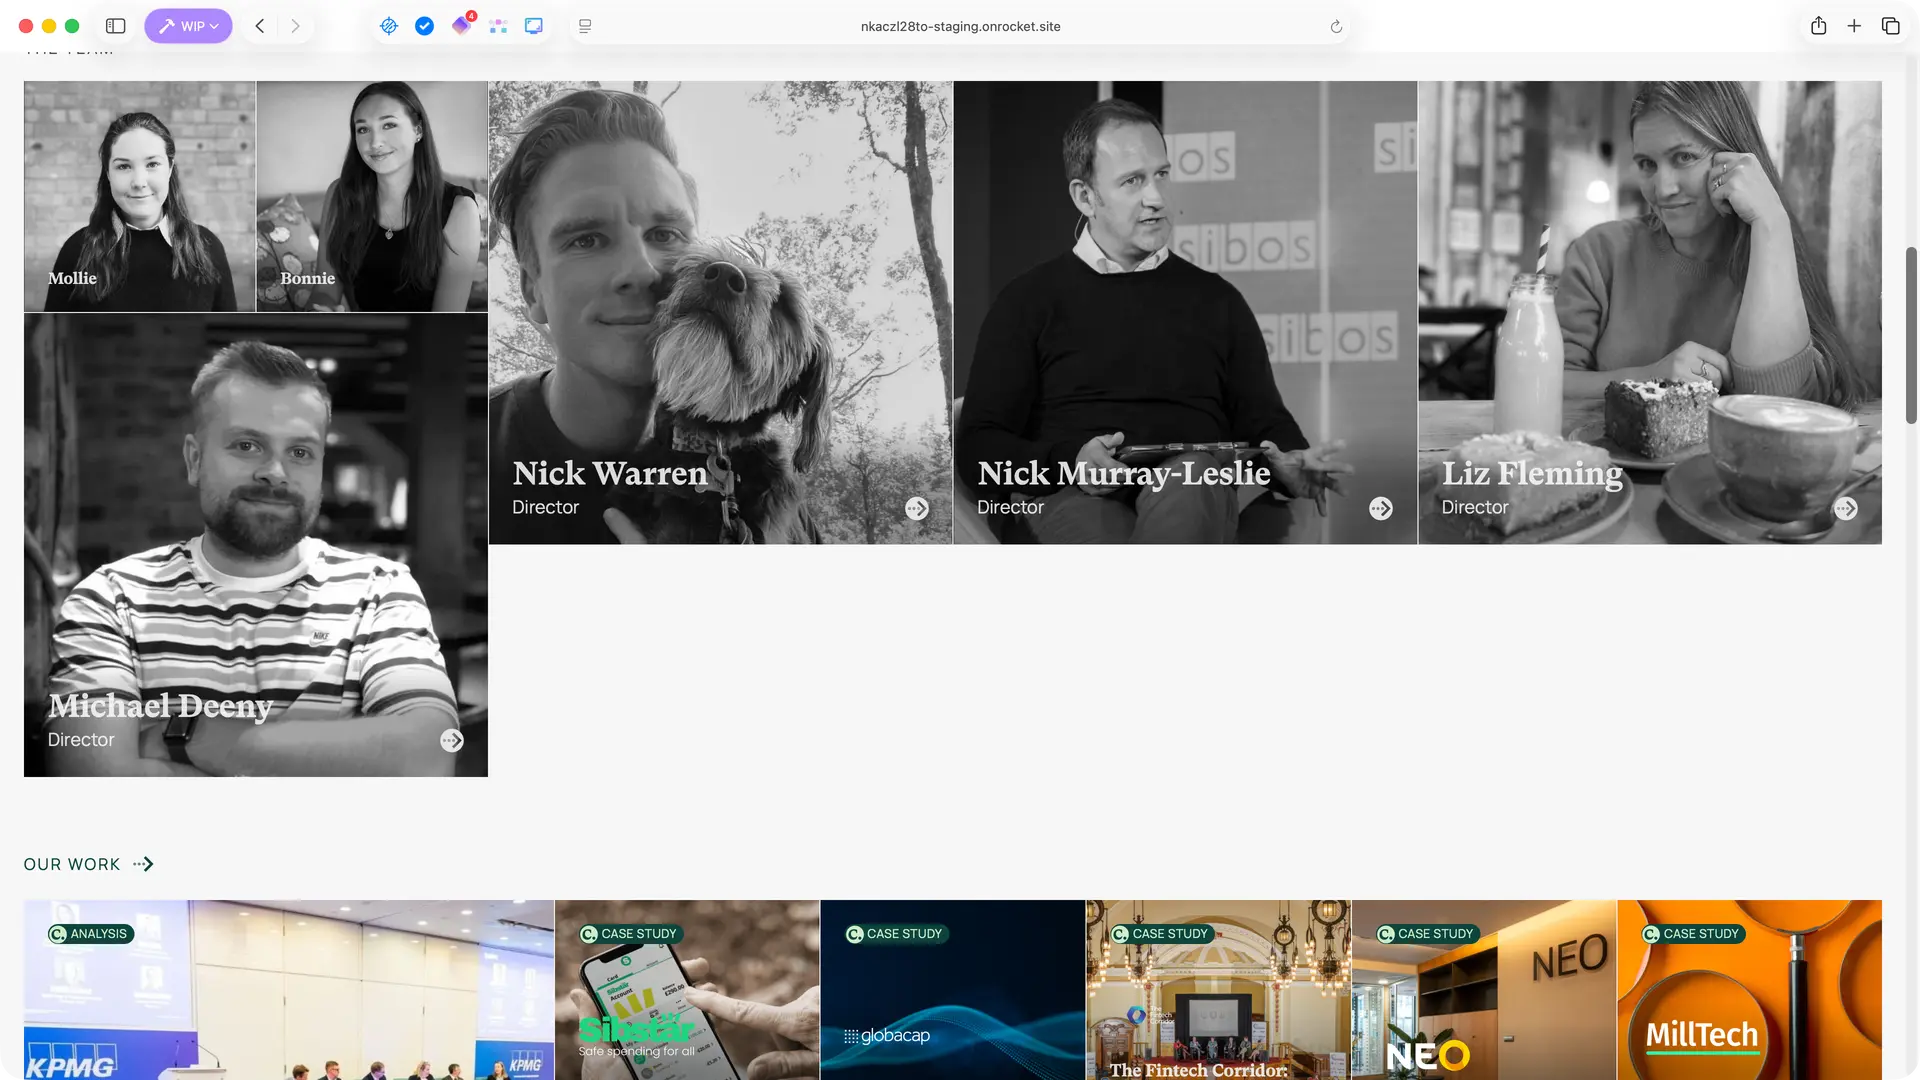Click the Share icon

pyautogui.click(x=1818, y=26)
